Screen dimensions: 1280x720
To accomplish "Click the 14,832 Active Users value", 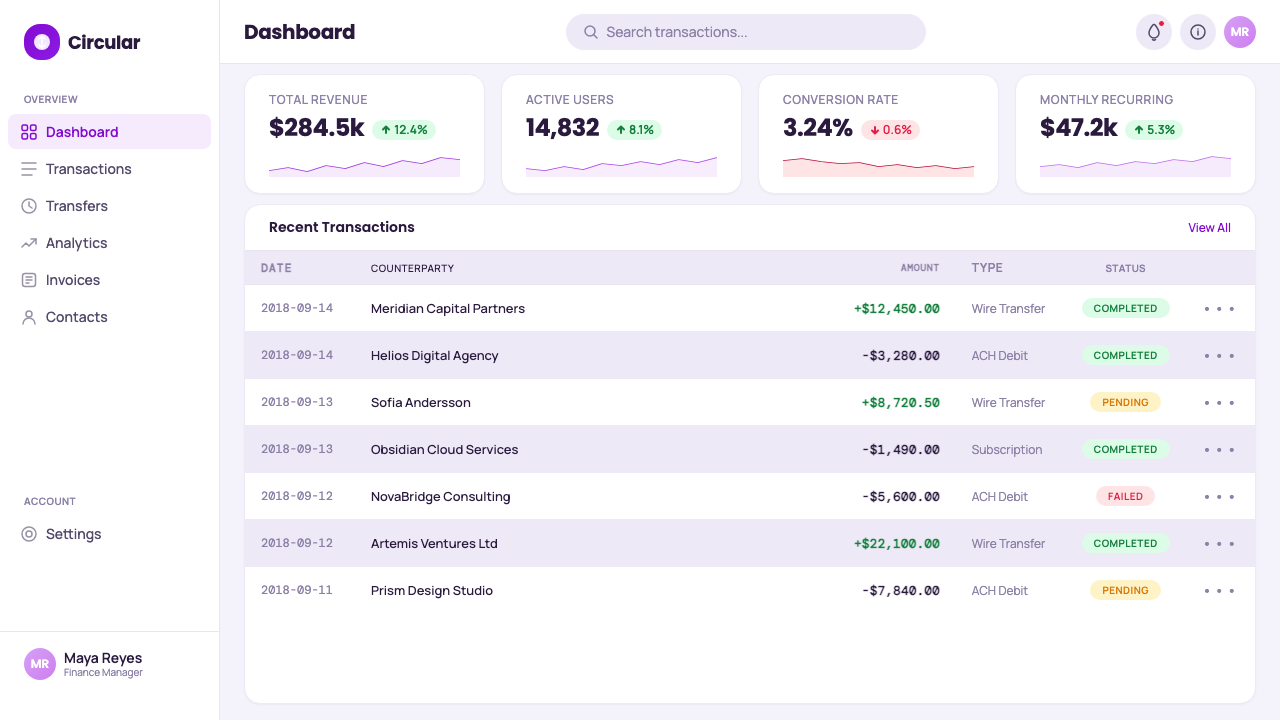I will click(563, 128).
